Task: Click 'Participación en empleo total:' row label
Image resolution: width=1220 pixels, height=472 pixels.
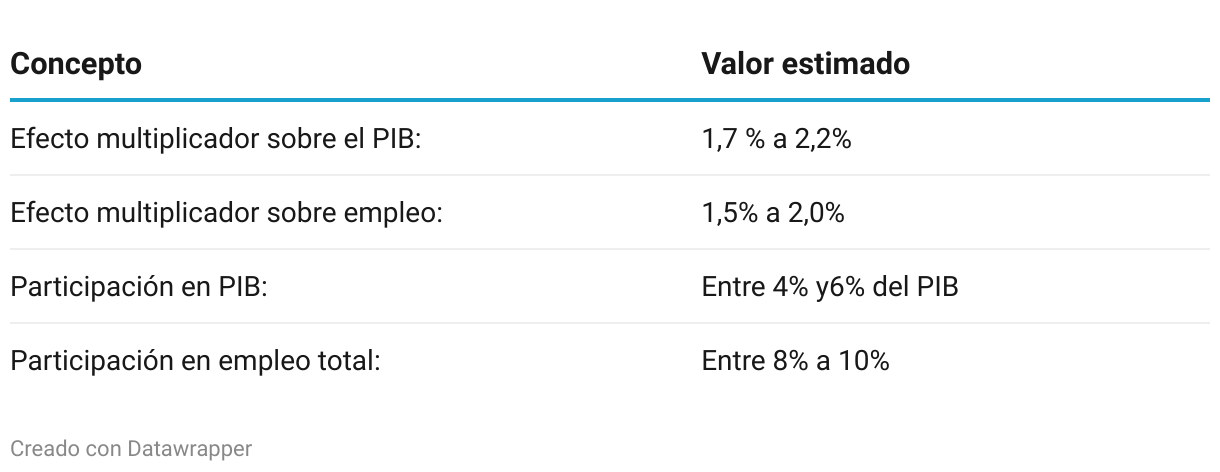Action: coord(195,360)
